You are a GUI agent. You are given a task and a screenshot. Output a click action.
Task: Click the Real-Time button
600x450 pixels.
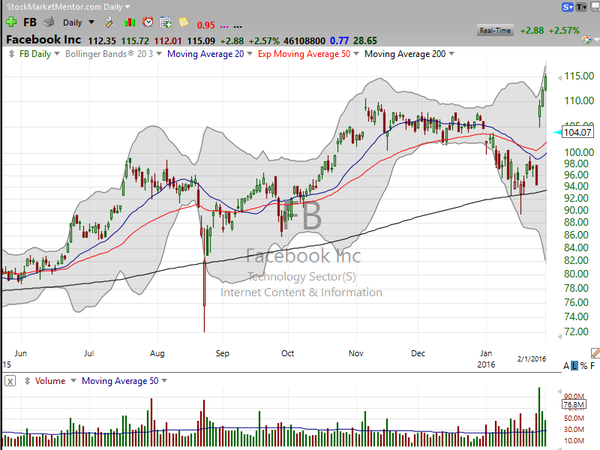click(495, 31)
